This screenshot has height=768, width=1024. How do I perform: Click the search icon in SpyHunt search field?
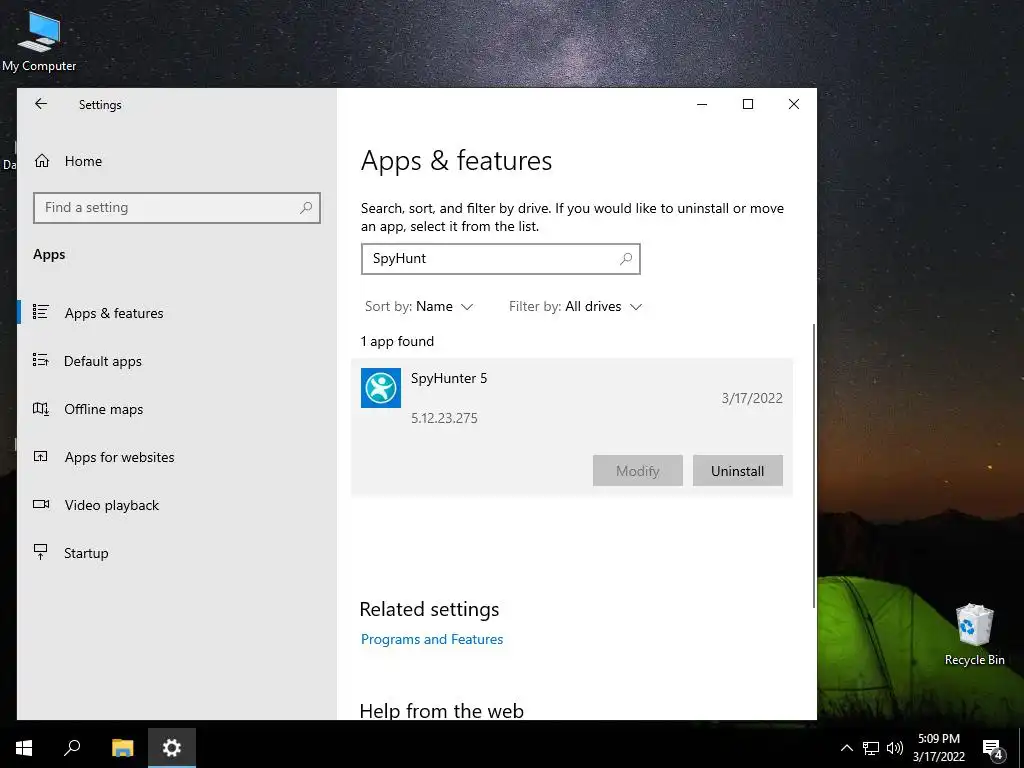(626, 259)
